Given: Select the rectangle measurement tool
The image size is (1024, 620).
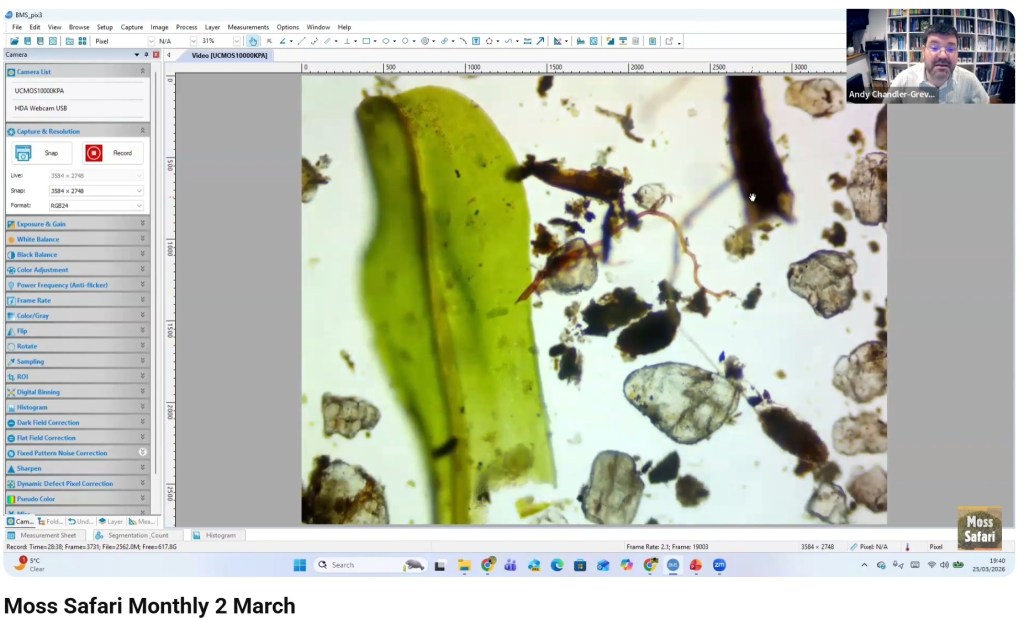Looking at the screenshot, I should pos(367,41).
